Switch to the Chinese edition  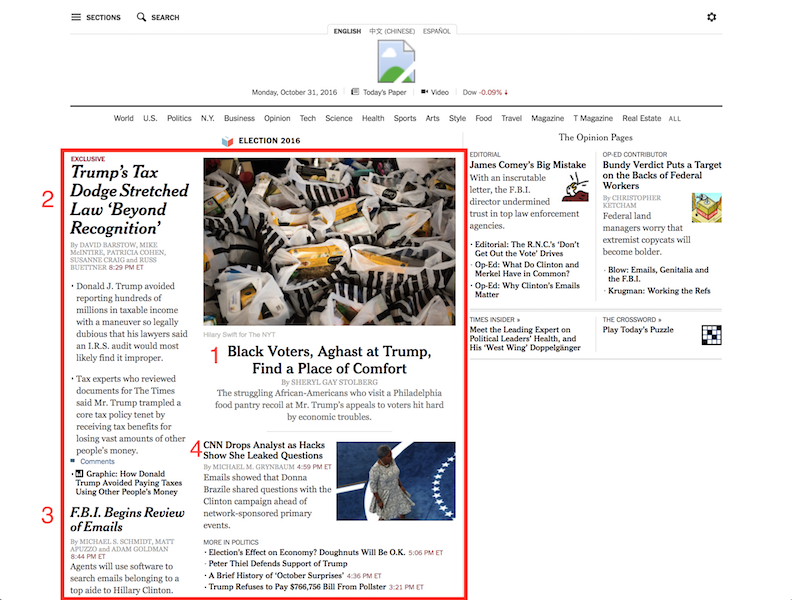(392, 31)
